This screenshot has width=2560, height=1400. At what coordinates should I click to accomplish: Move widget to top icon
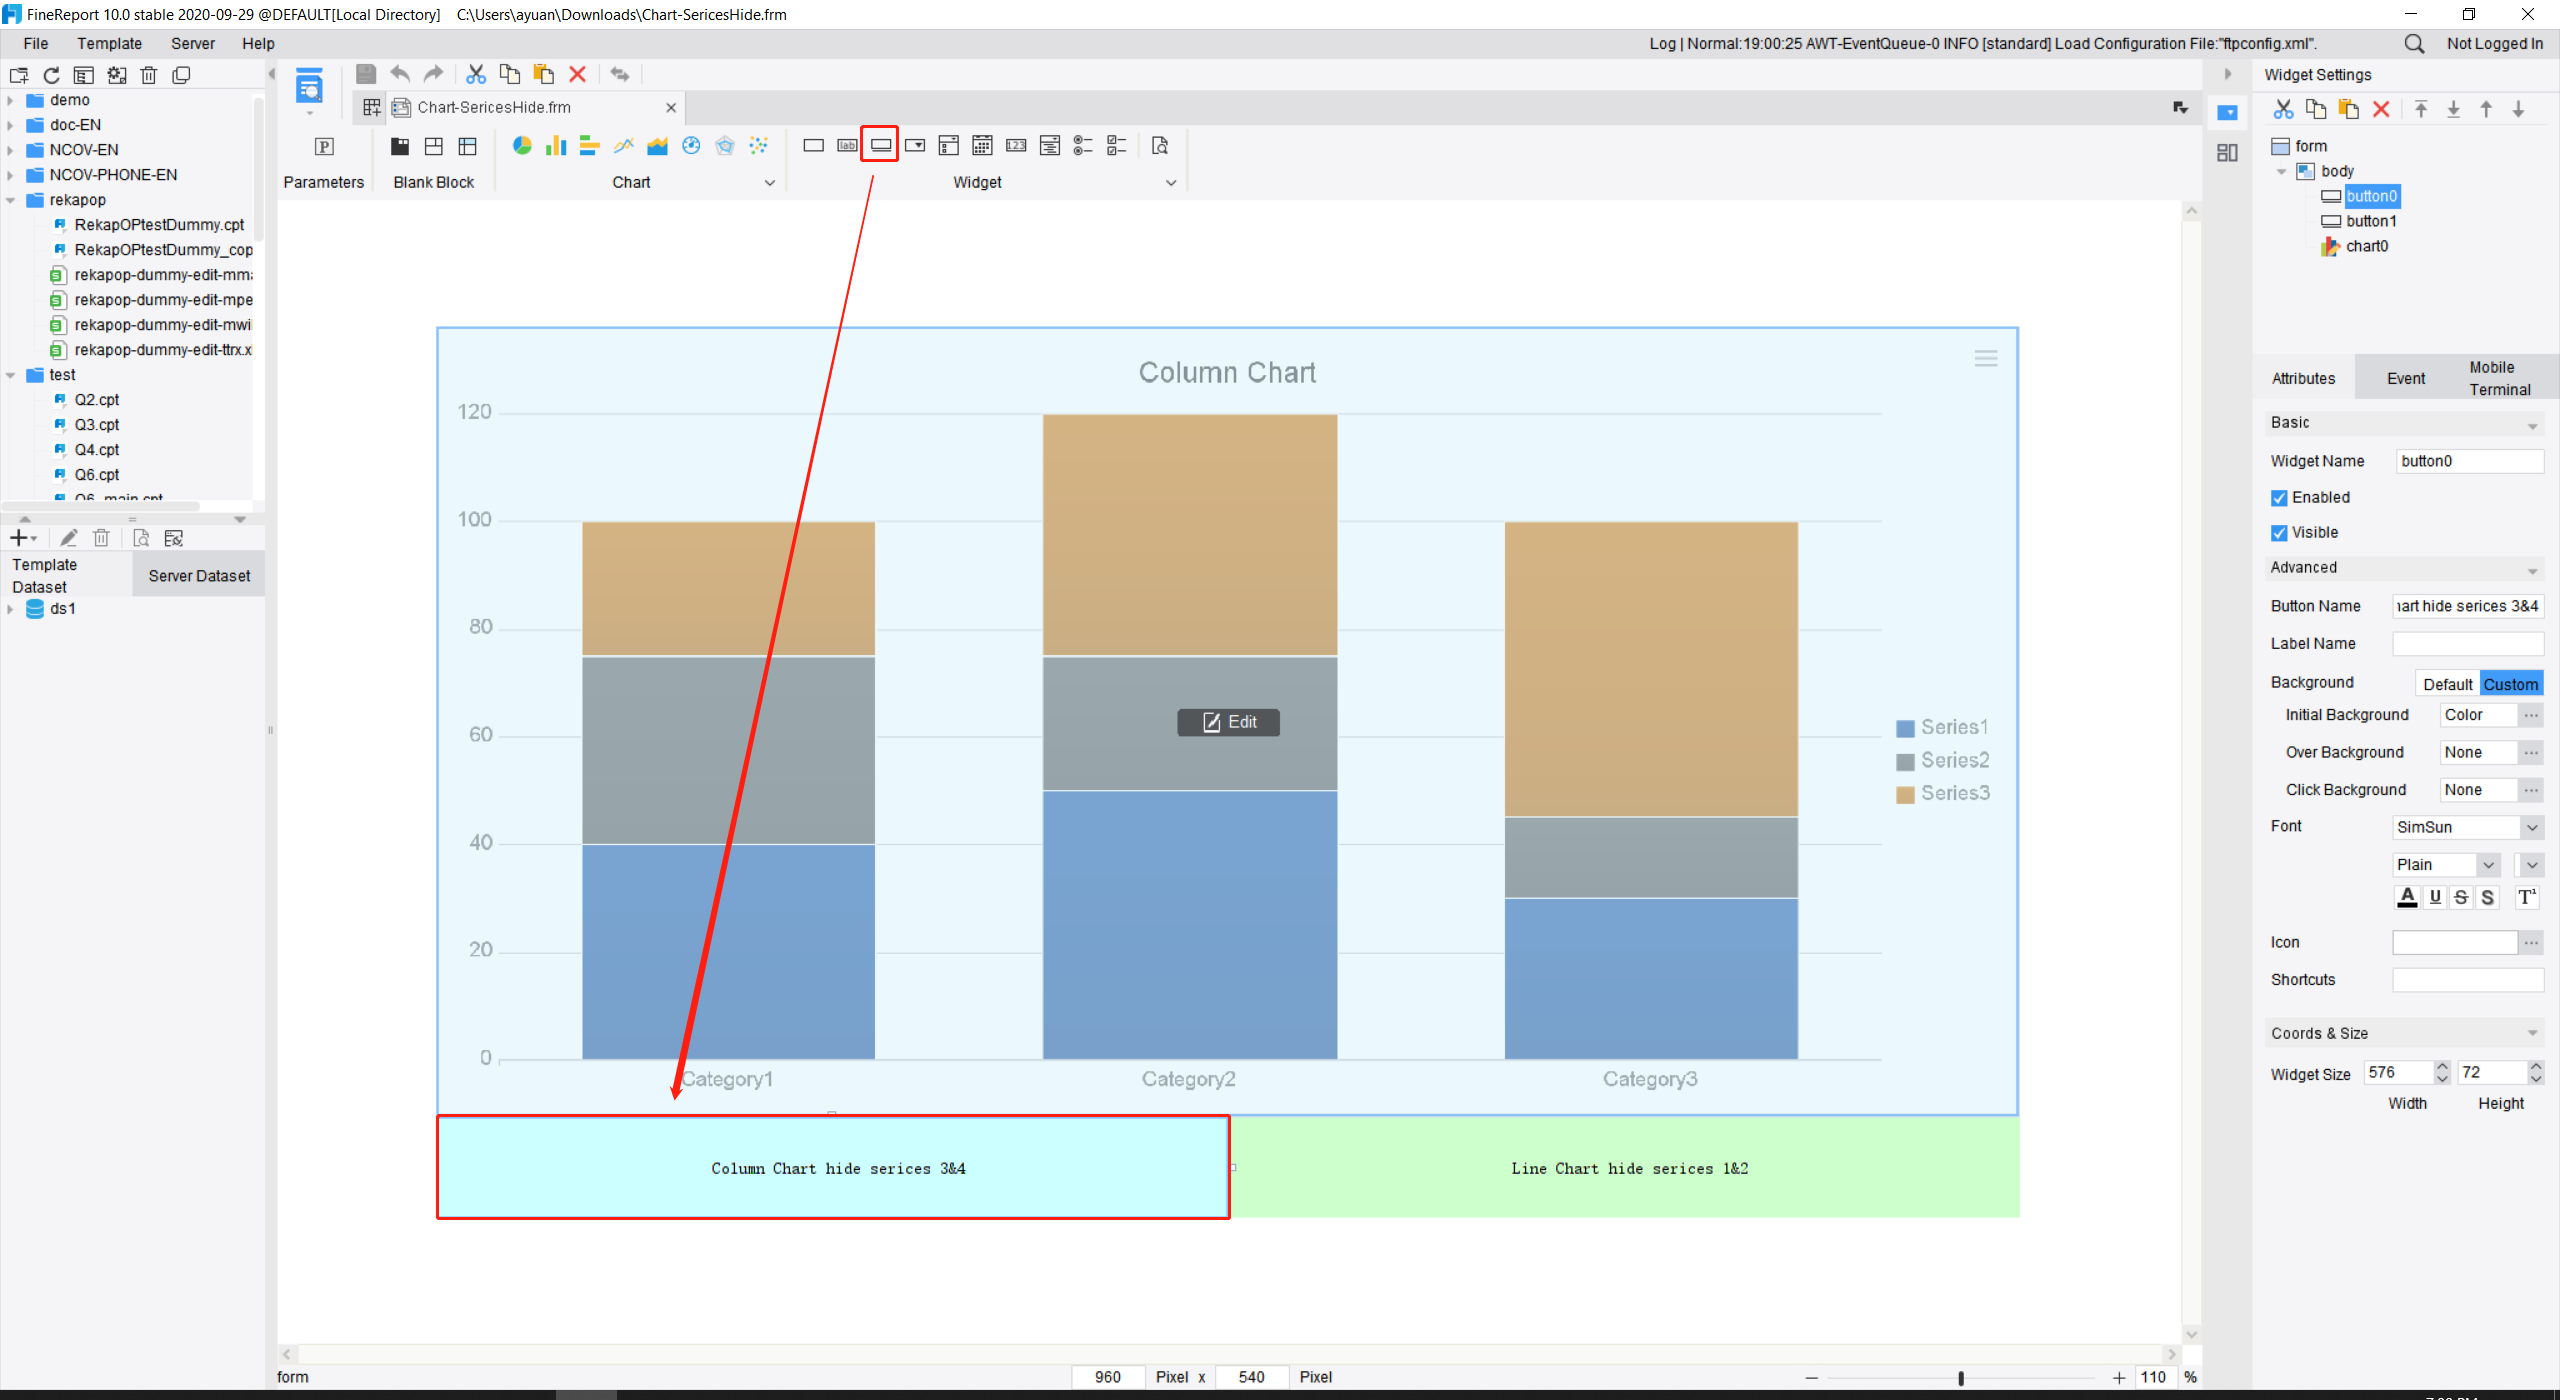click(x=2421, y=110)
